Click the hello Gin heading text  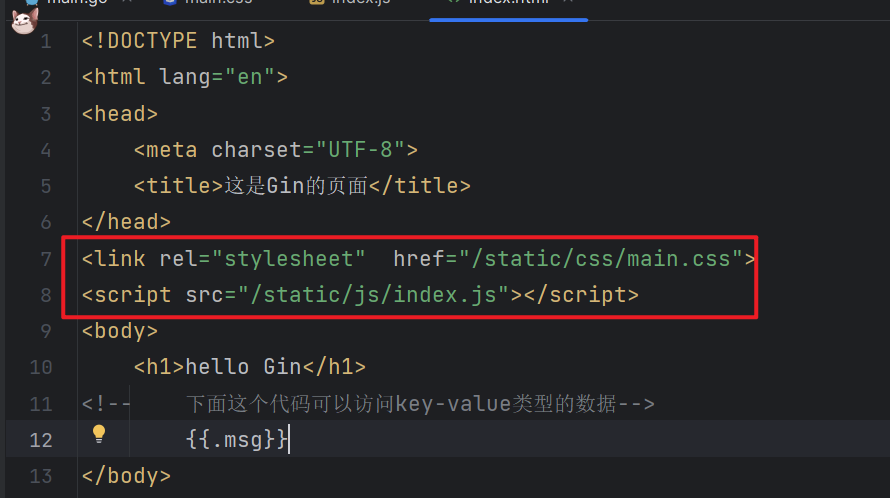click(243, 367)
